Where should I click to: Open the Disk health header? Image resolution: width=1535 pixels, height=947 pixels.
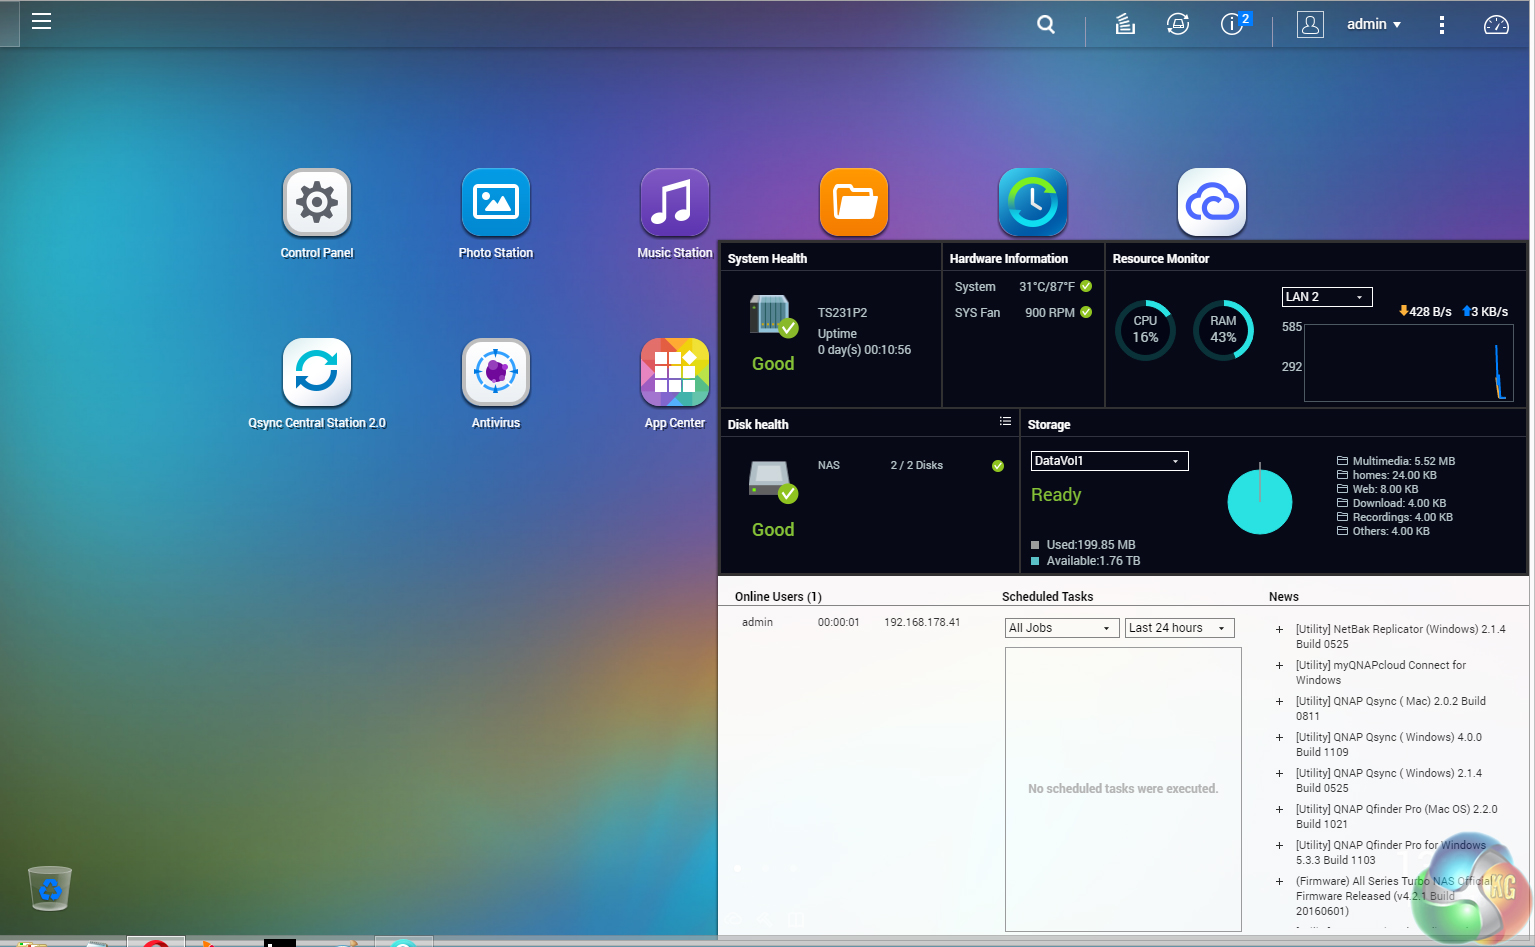758,424
